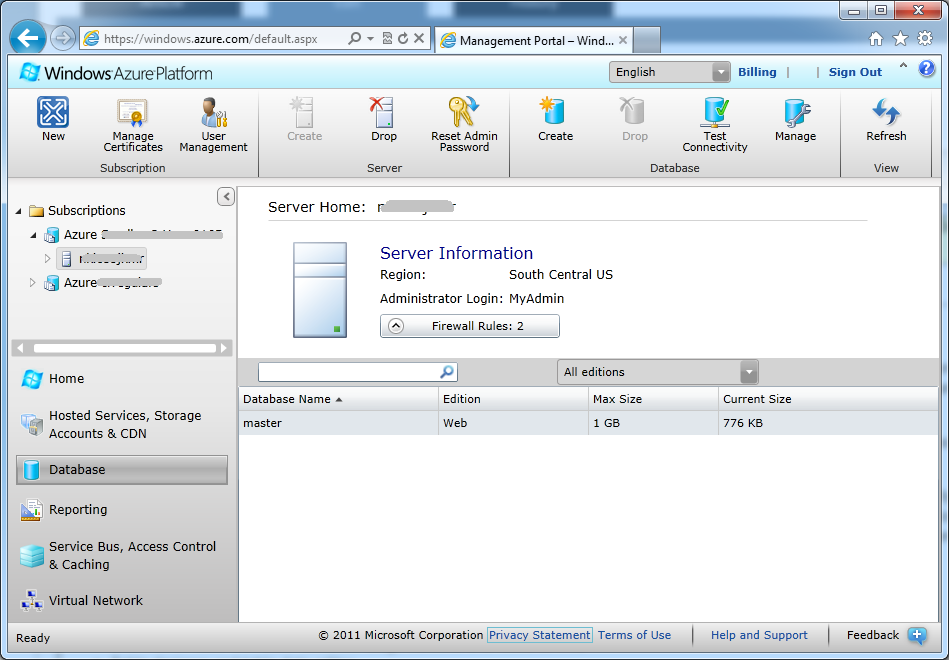Click the database search magnifier icon

tap(447, 372)
